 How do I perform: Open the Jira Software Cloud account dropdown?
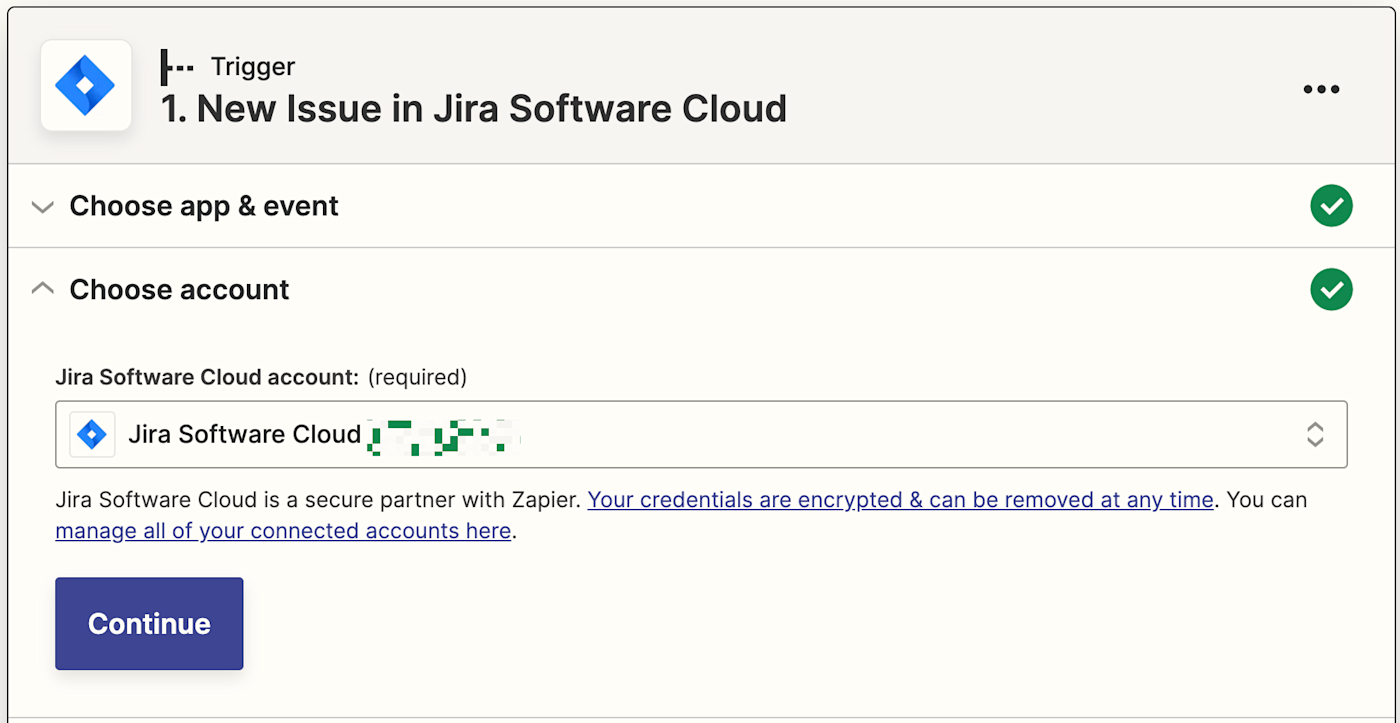coord(700,434)
